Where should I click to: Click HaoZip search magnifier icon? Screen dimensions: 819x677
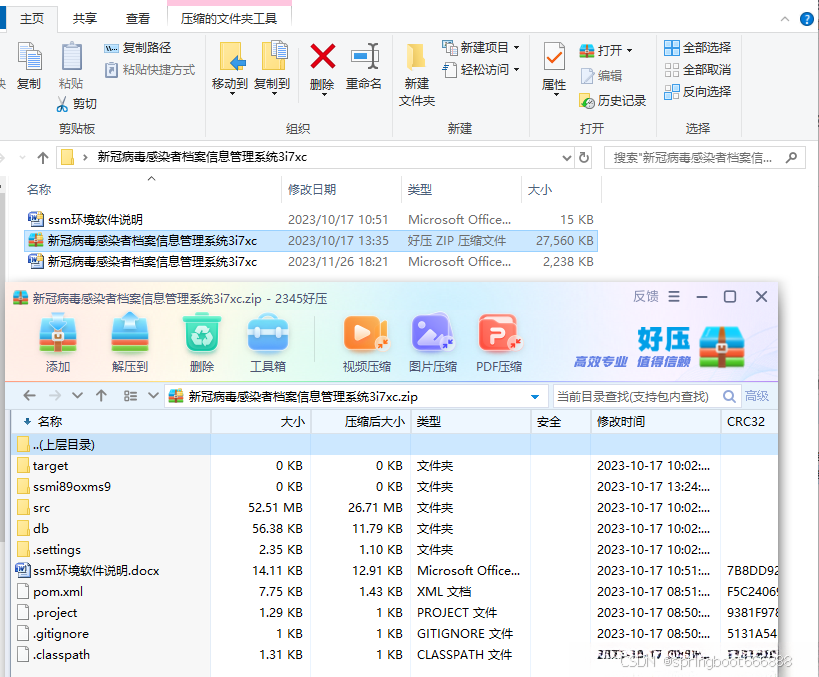coord(729,396)
